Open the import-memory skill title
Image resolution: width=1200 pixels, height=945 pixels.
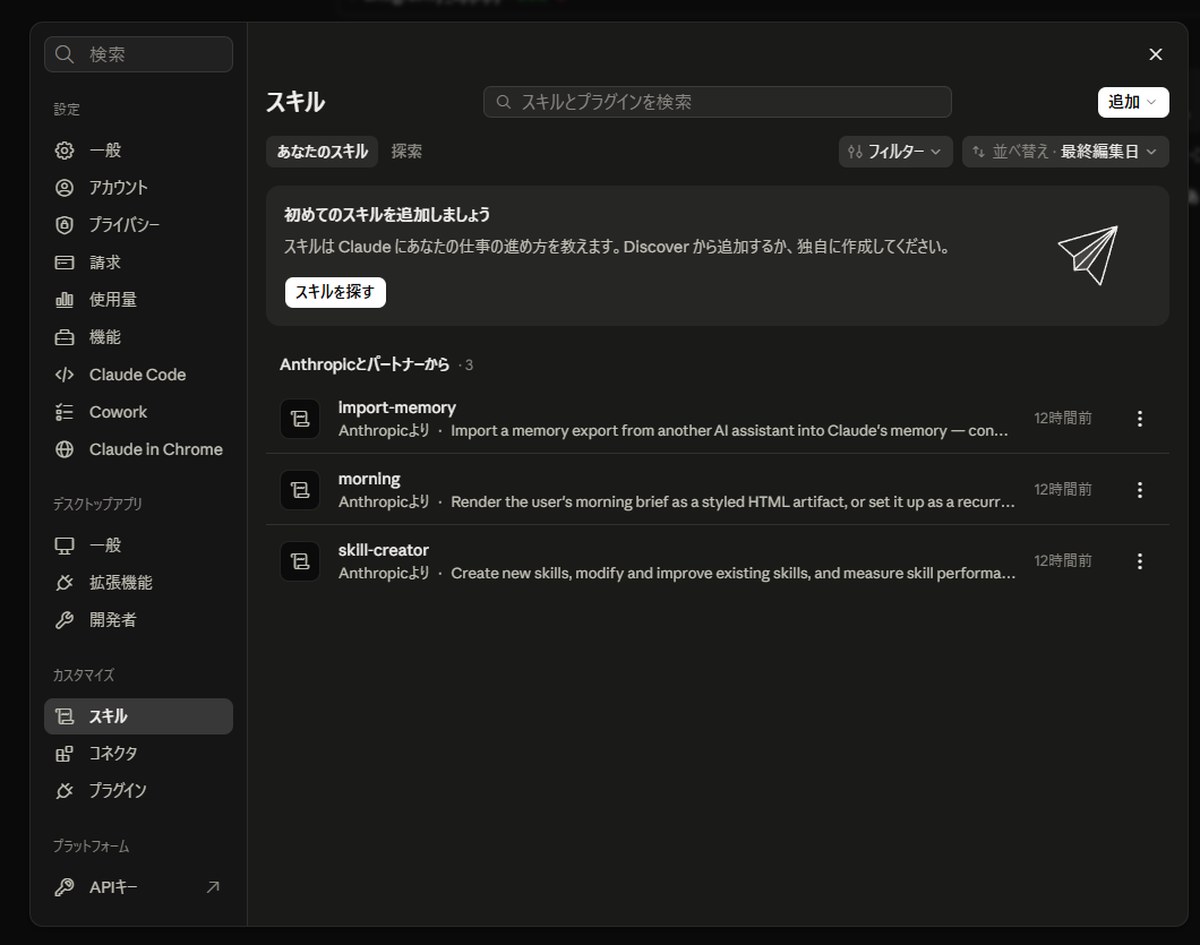[x=397, y=407]
